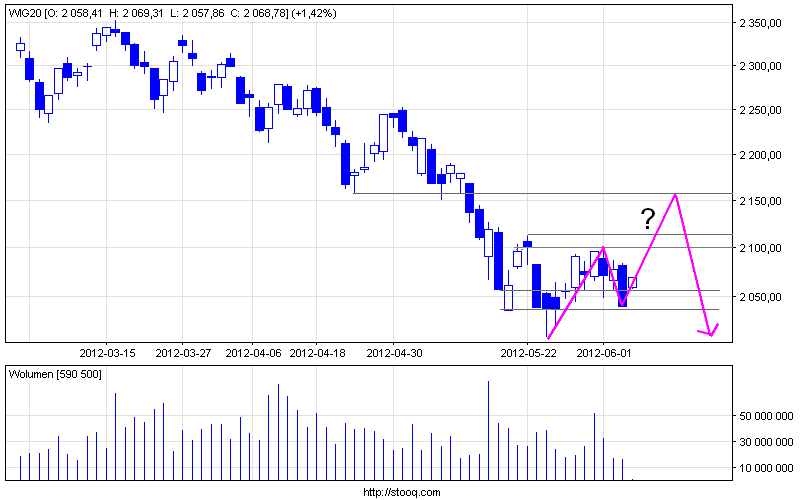Click the last white candle on chart

[632, 283]
